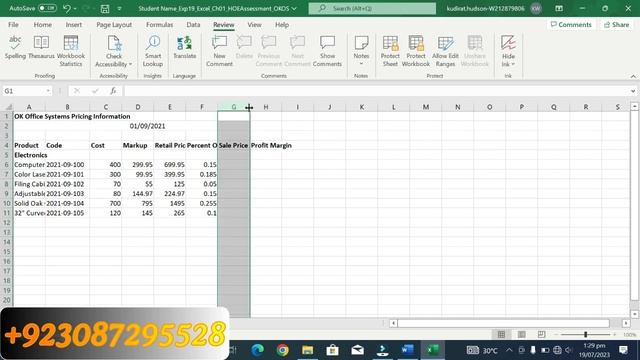Click the Undo icon in title bar
Viewport: 640px width, 360px height.
tap(67, 8)
